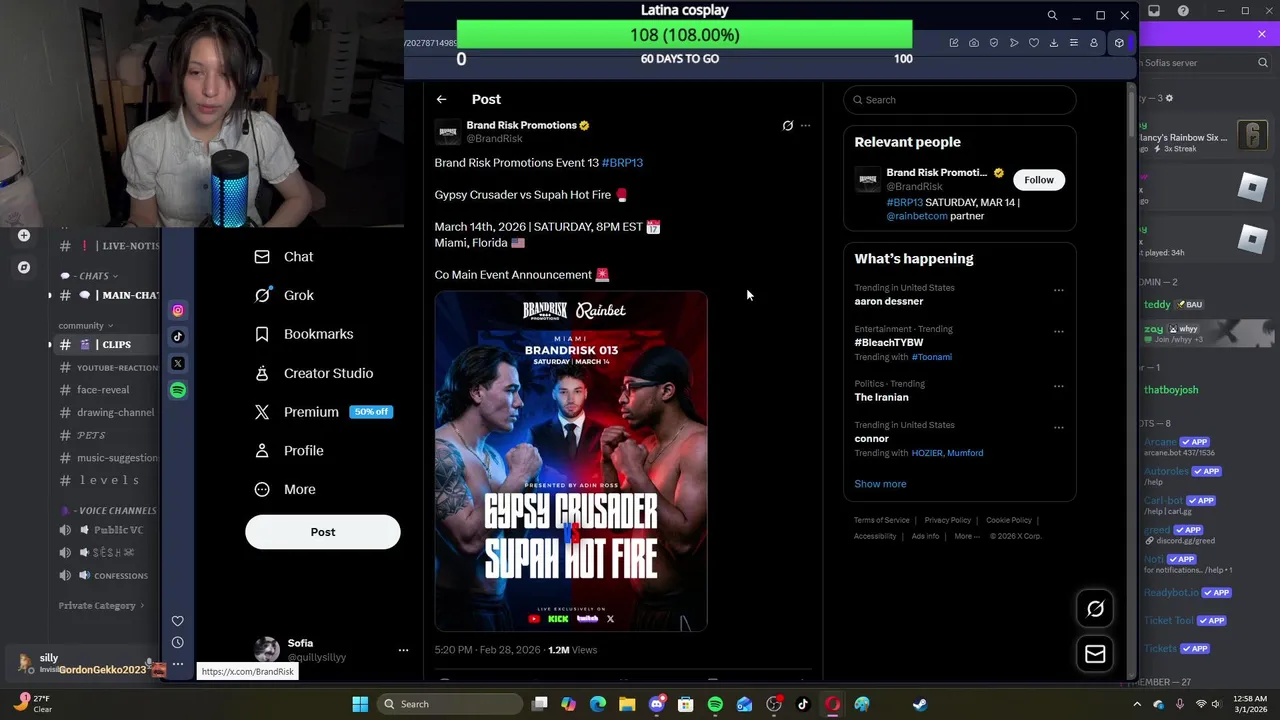Open Spotify from the Windows taskbar
Screen dimensions: 1280x720
pyautogui.click(x=715, y=704)
